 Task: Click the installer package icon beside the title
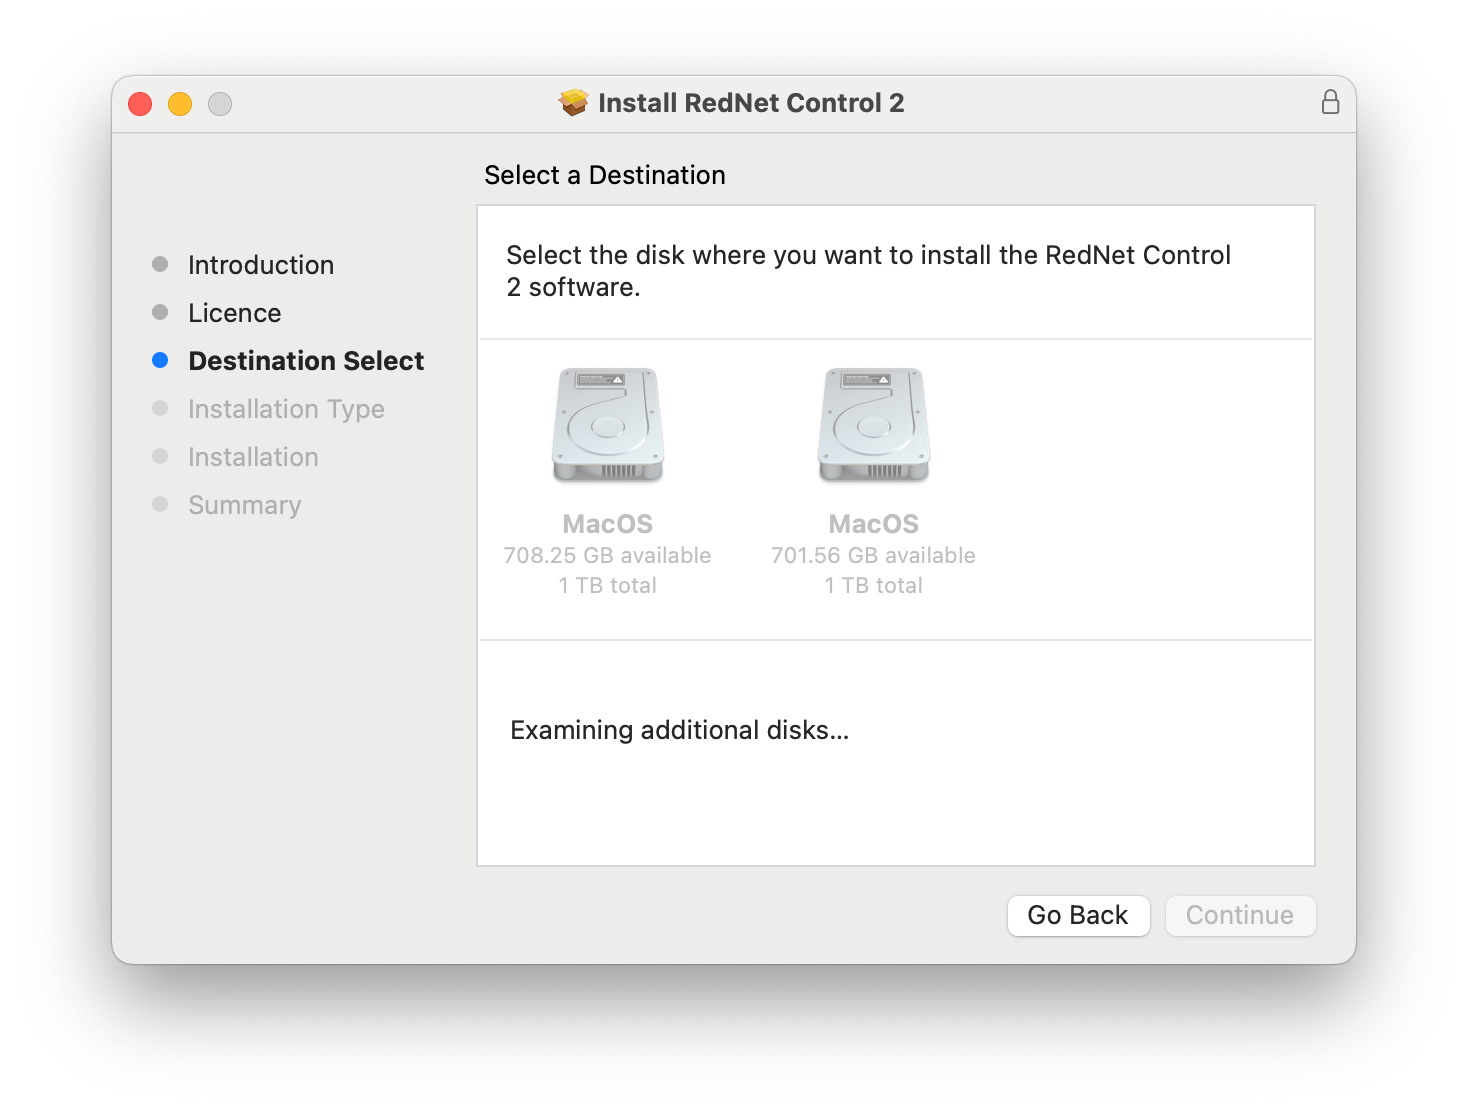574,102
